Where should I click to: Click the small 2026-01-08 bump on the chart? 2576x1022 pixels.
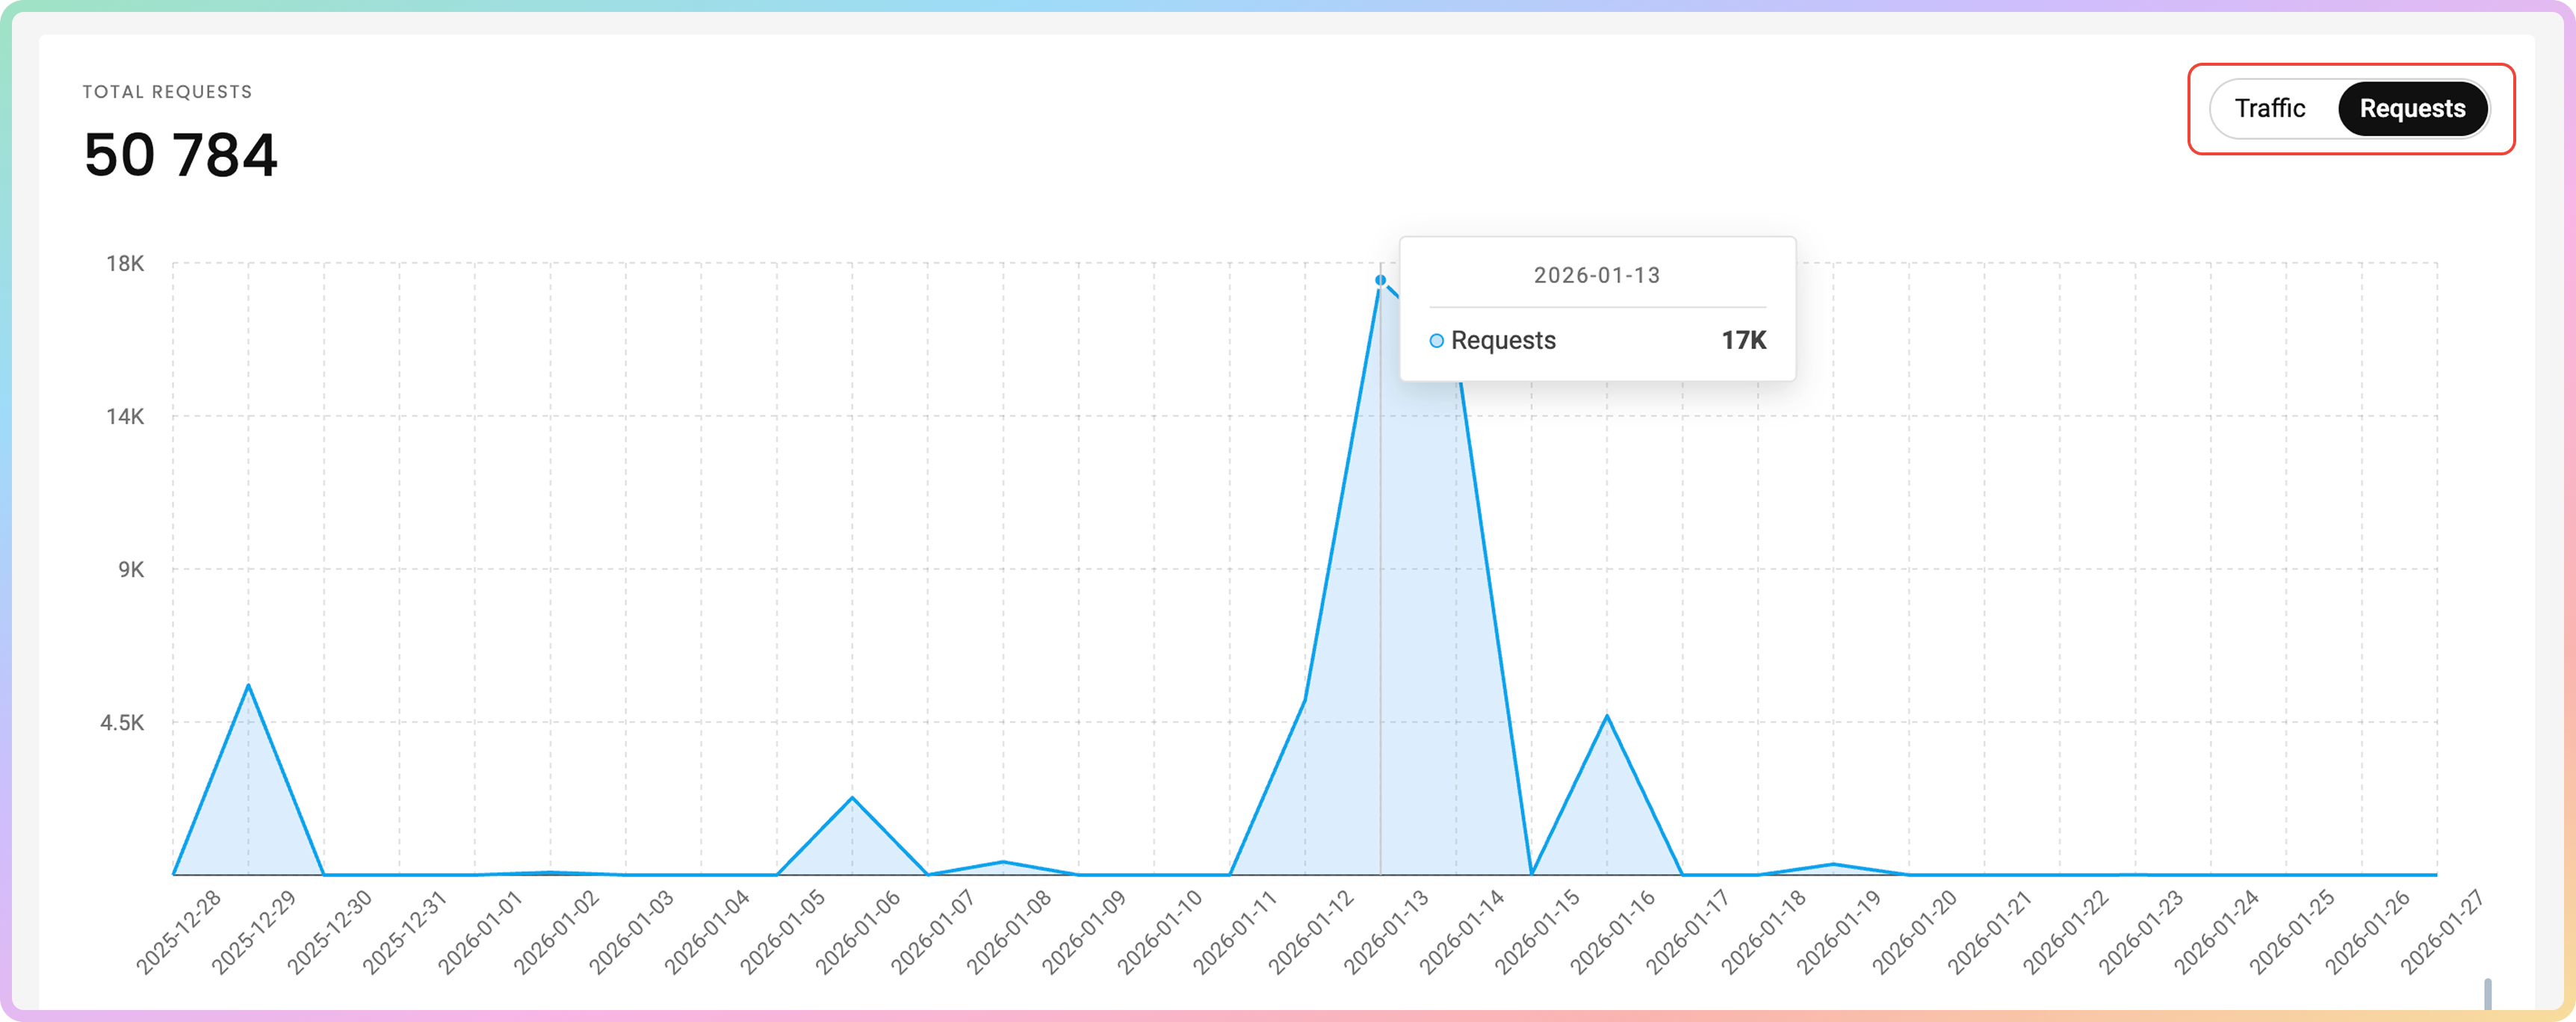click(1003, 862)
